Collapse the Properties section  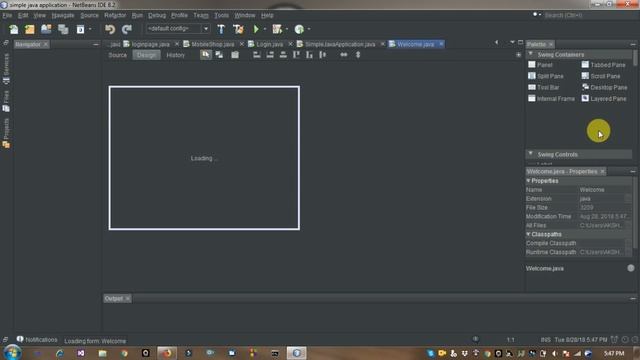point(528,180)
